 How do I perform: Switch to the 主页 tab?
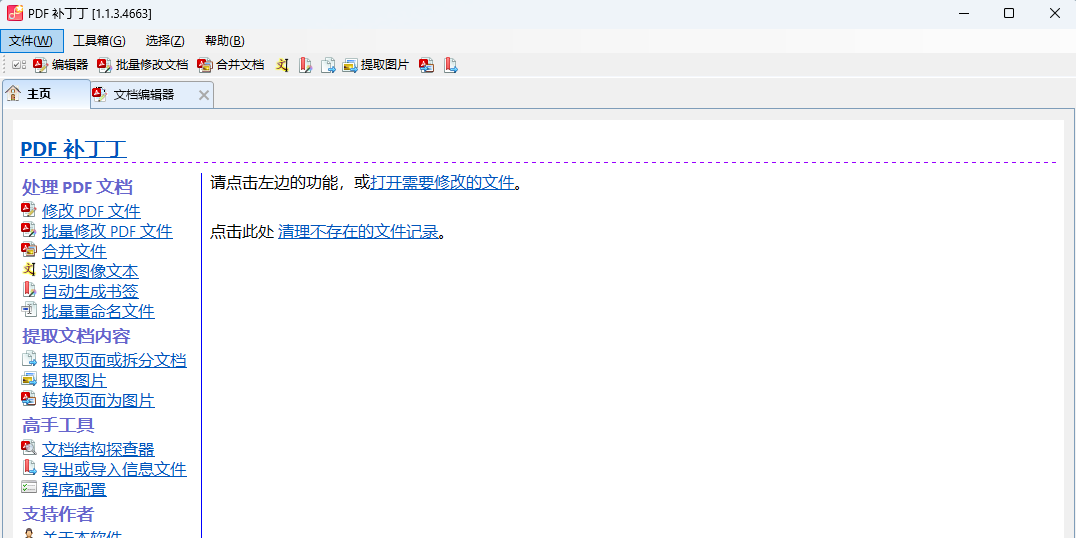click(x=46, y=94)
